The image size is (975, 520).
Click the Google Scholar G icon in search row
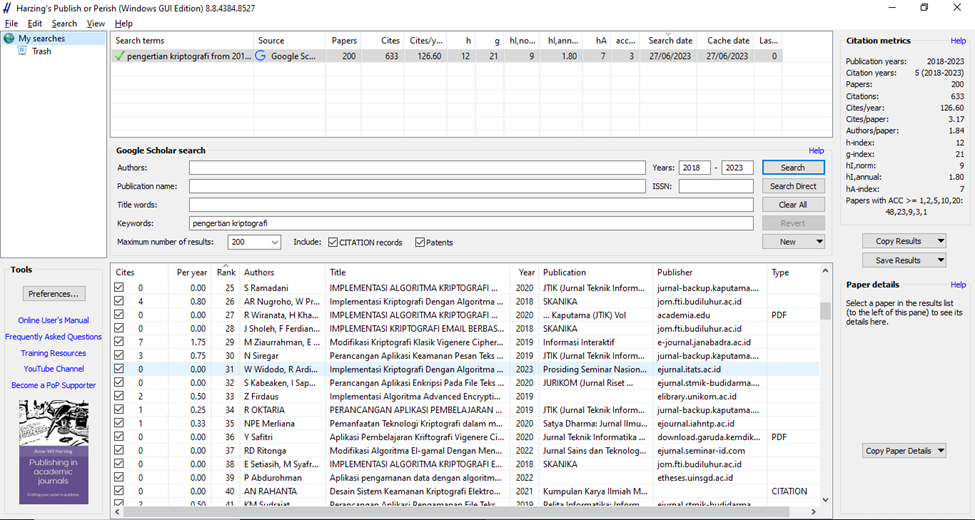click(261, 56)
